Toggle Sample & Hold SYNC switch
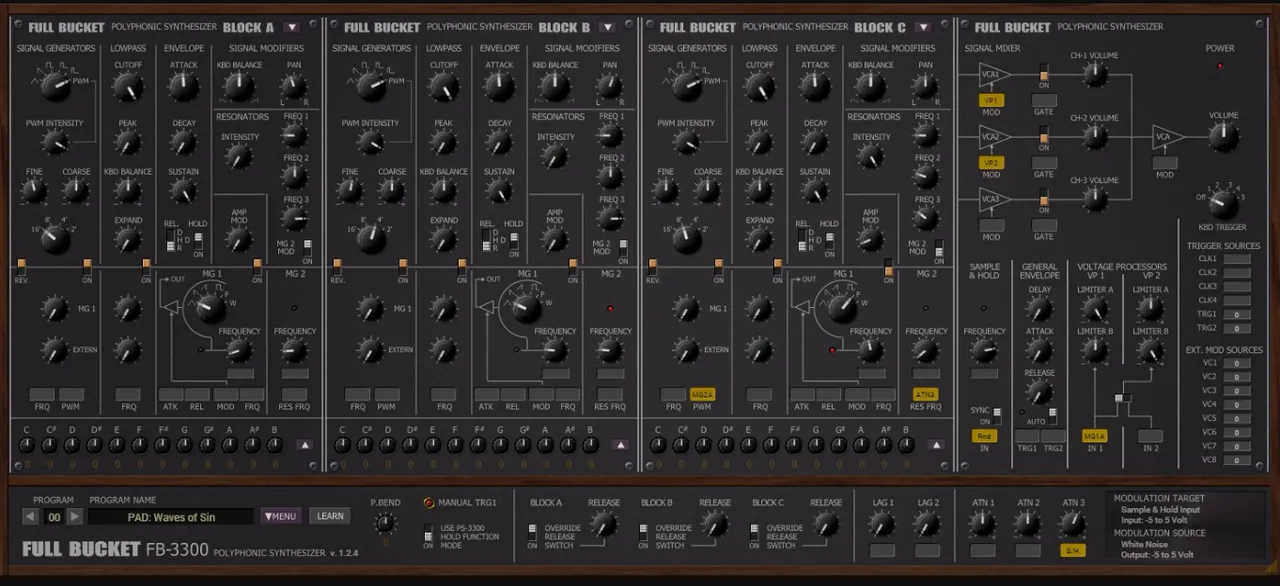Screen dimensions: 1280x586 pos(998,415)
